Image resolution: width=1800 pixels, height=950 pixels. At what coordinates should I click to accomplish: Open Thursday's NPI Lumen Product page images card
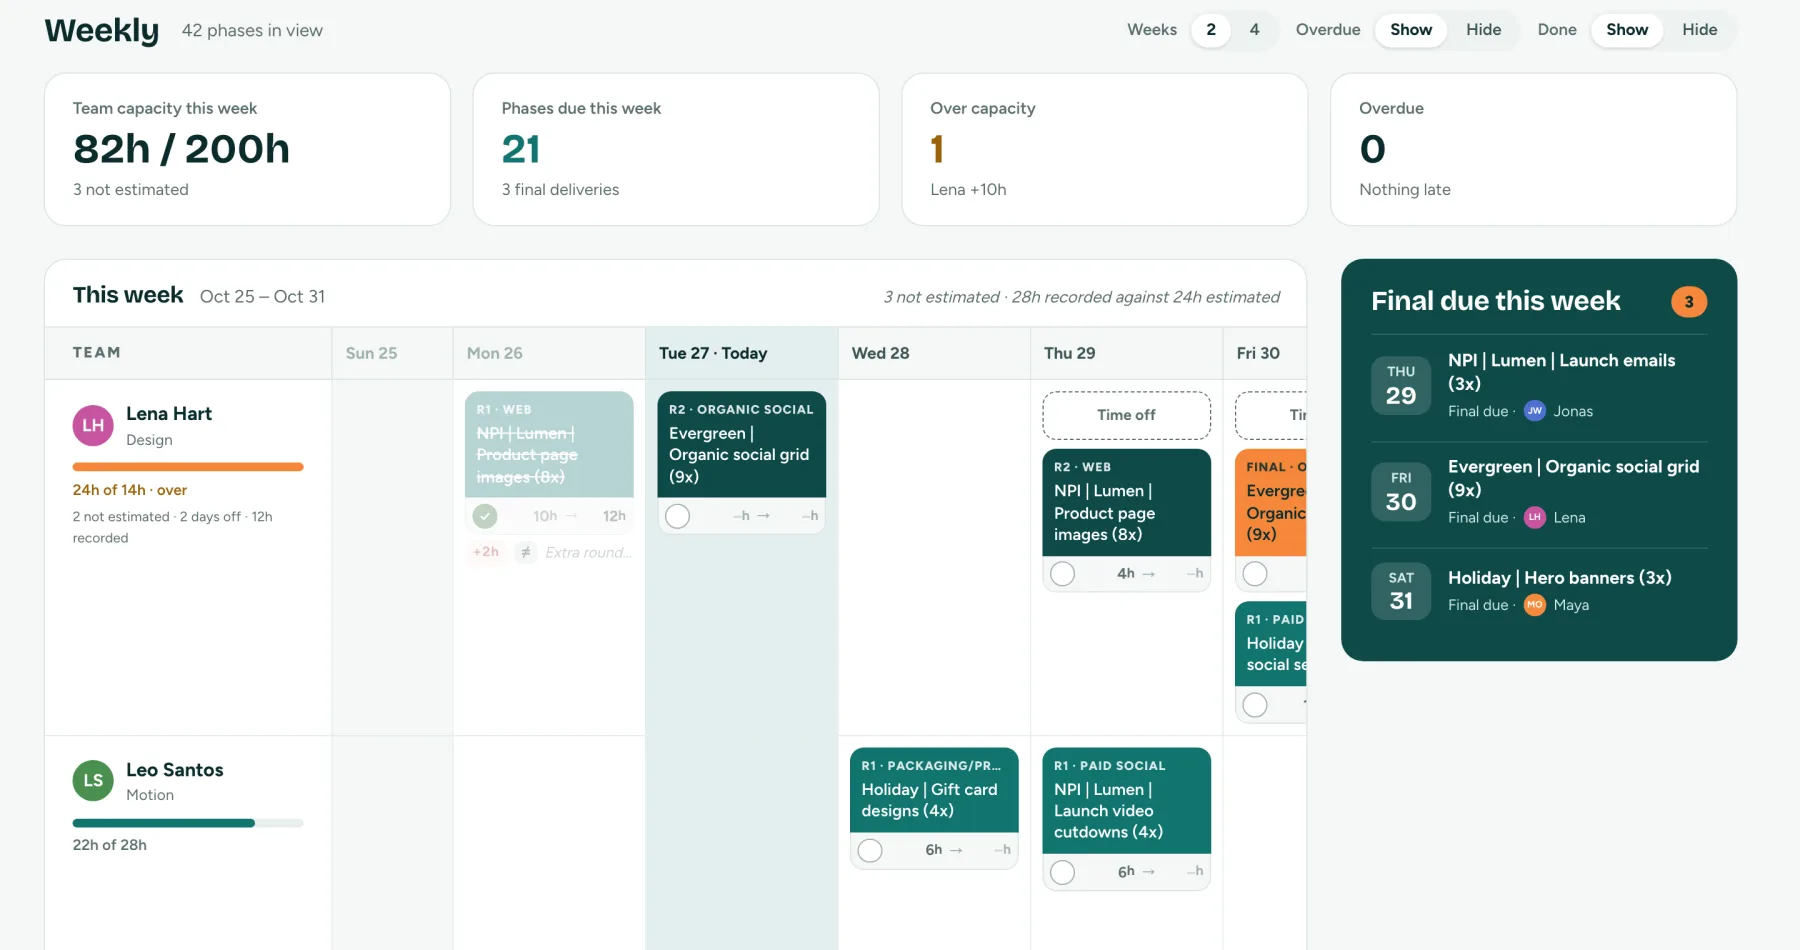tap(1126, 502)
